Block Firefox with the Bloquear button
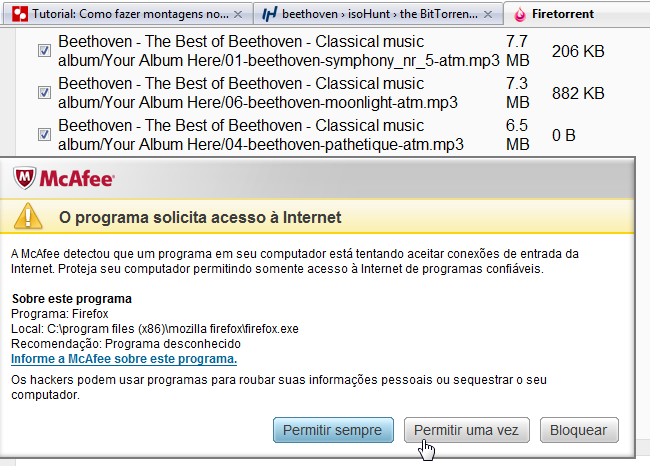Image resolution: width=650 pixels, height=466 pixels. (579, 430)
